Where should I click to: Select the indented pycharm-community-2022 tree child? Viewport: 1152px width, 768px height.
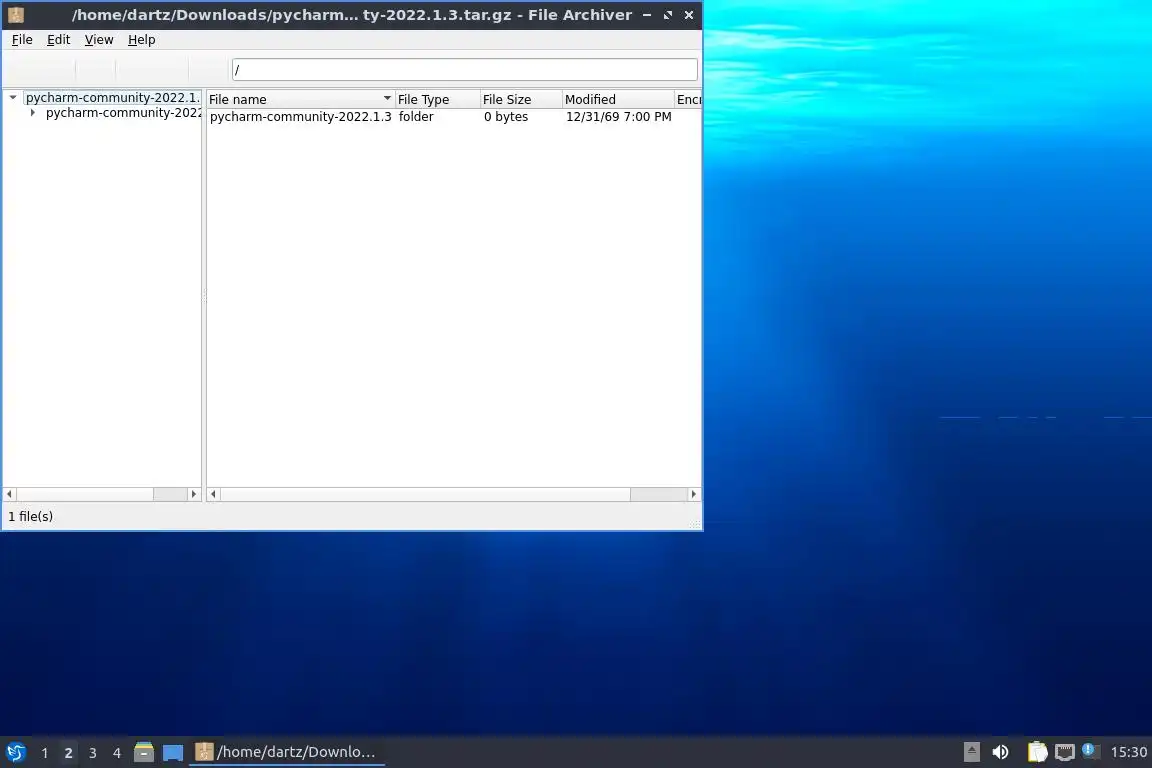tap(123, 112)
